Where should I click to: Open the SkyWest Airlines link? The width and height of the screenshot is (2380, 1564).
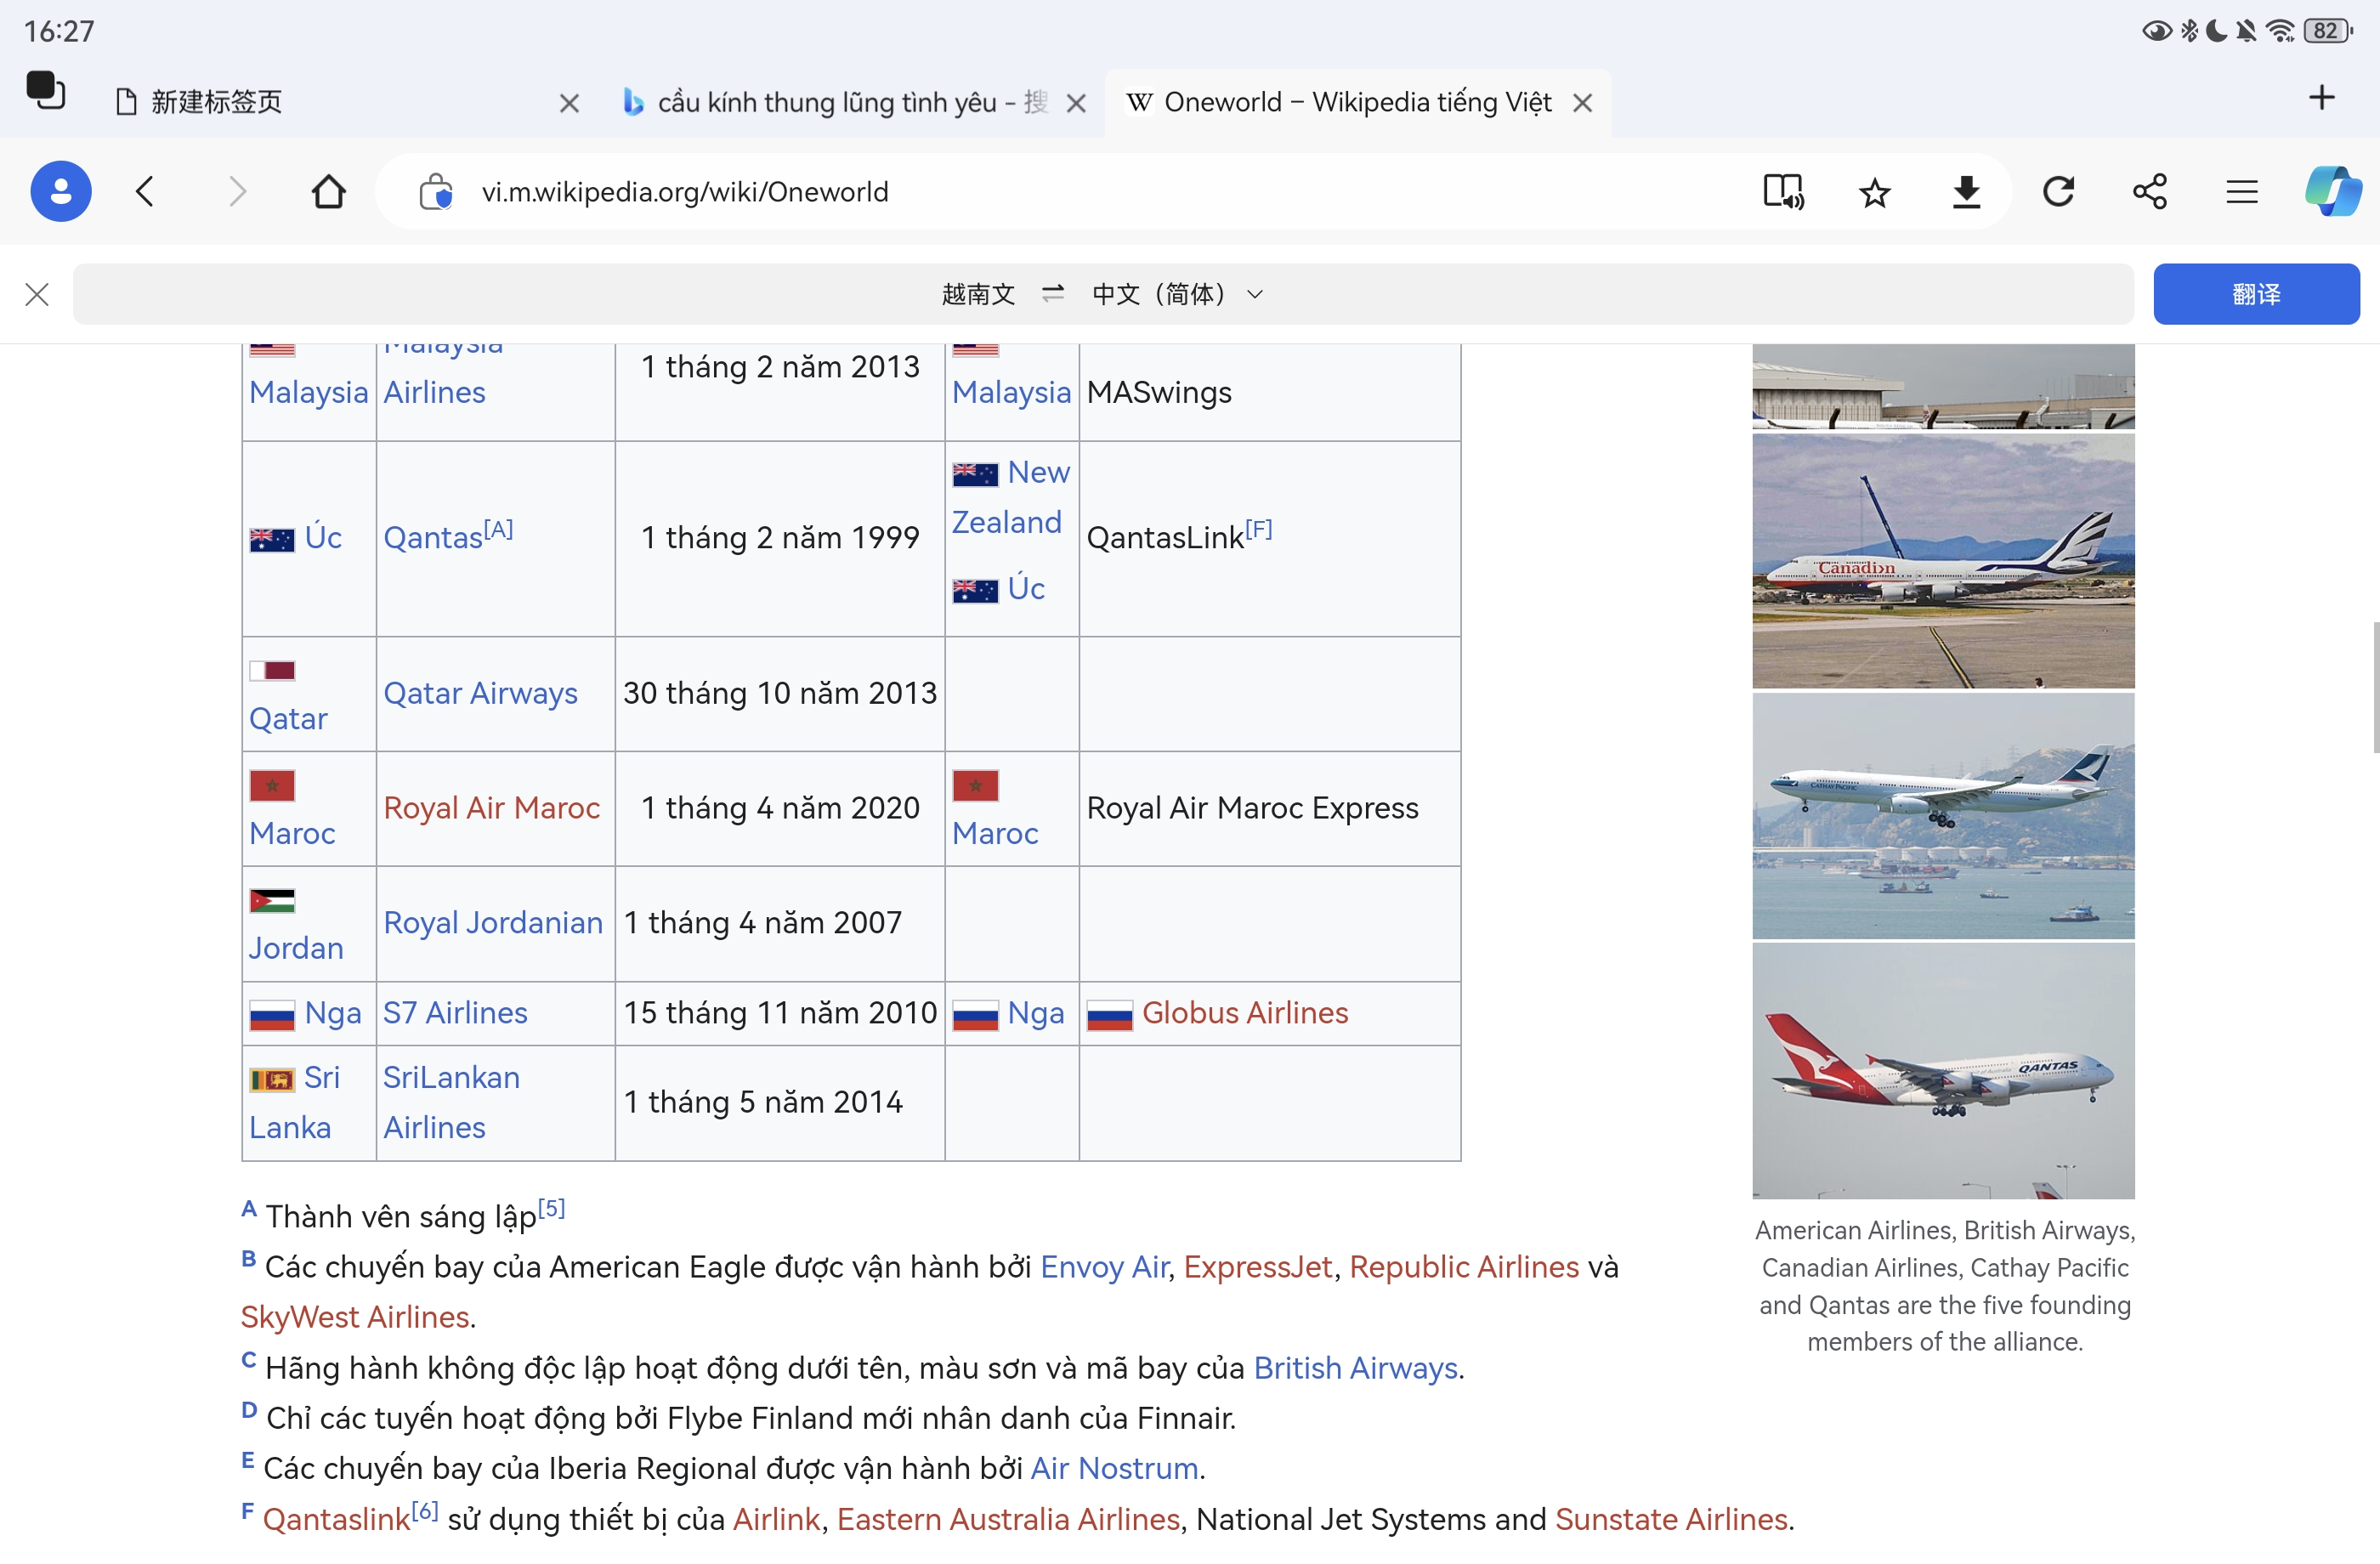(x=355, y=1317)
